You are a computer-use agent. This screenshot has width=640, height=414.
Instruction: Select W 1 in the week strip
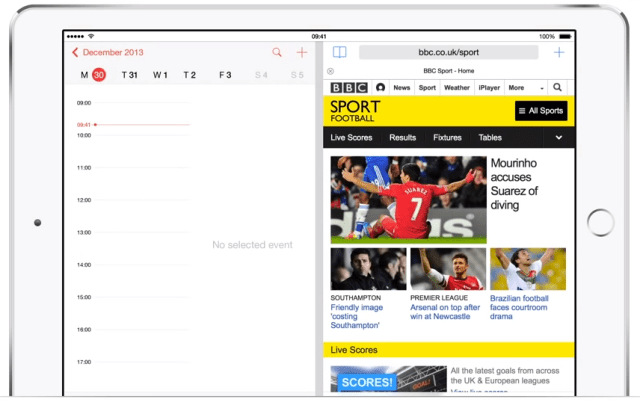coord(160,75)
